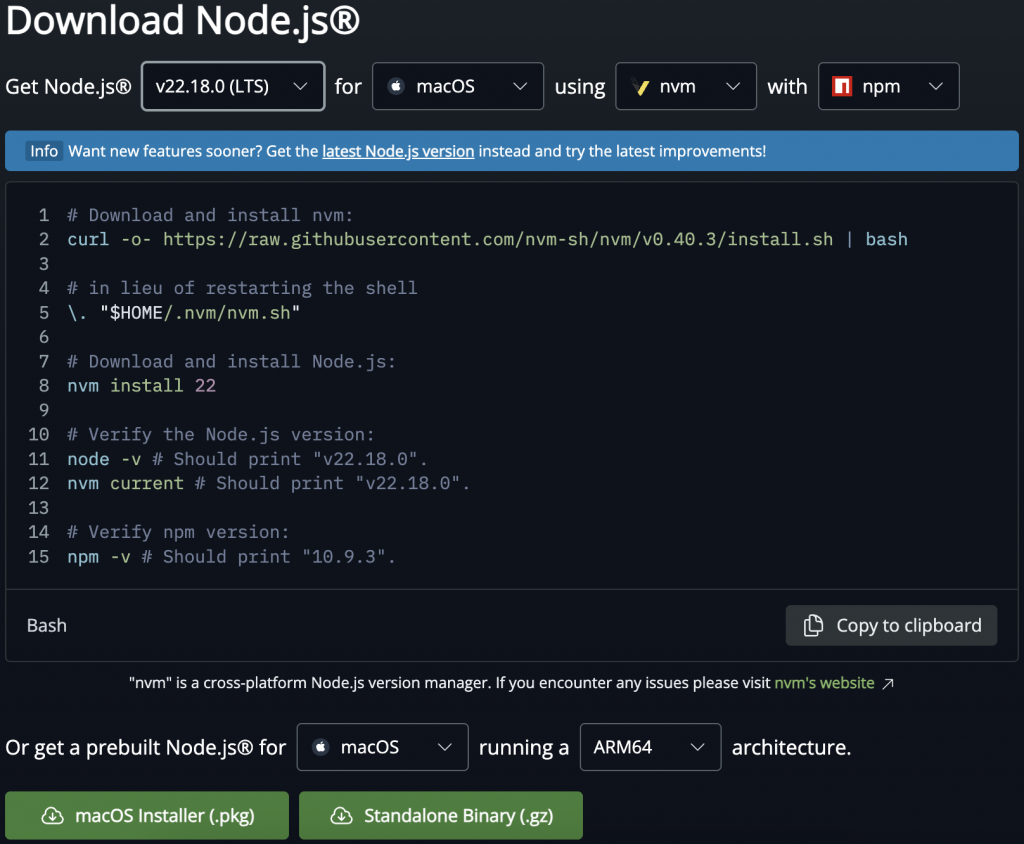Open the macOS platform dropdown in top row
This screenshot has height=844, width=1024.
point(458,86)
